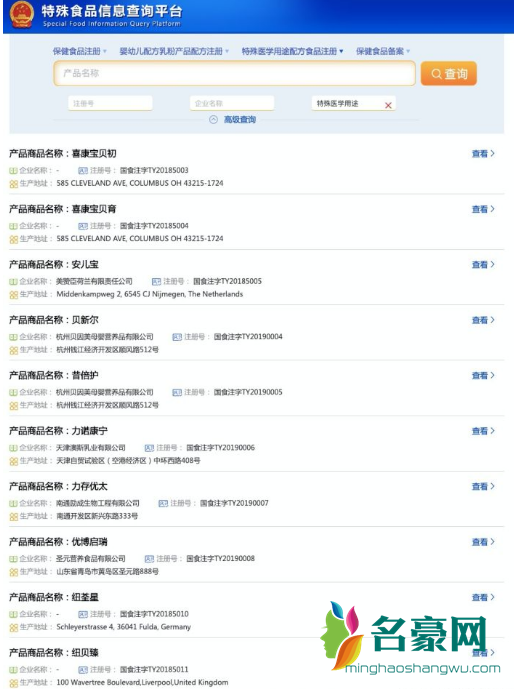Click address Schleyerstrasse 4, Fulda, Germany
Screen dimensions: 514x689
(123, 627)
